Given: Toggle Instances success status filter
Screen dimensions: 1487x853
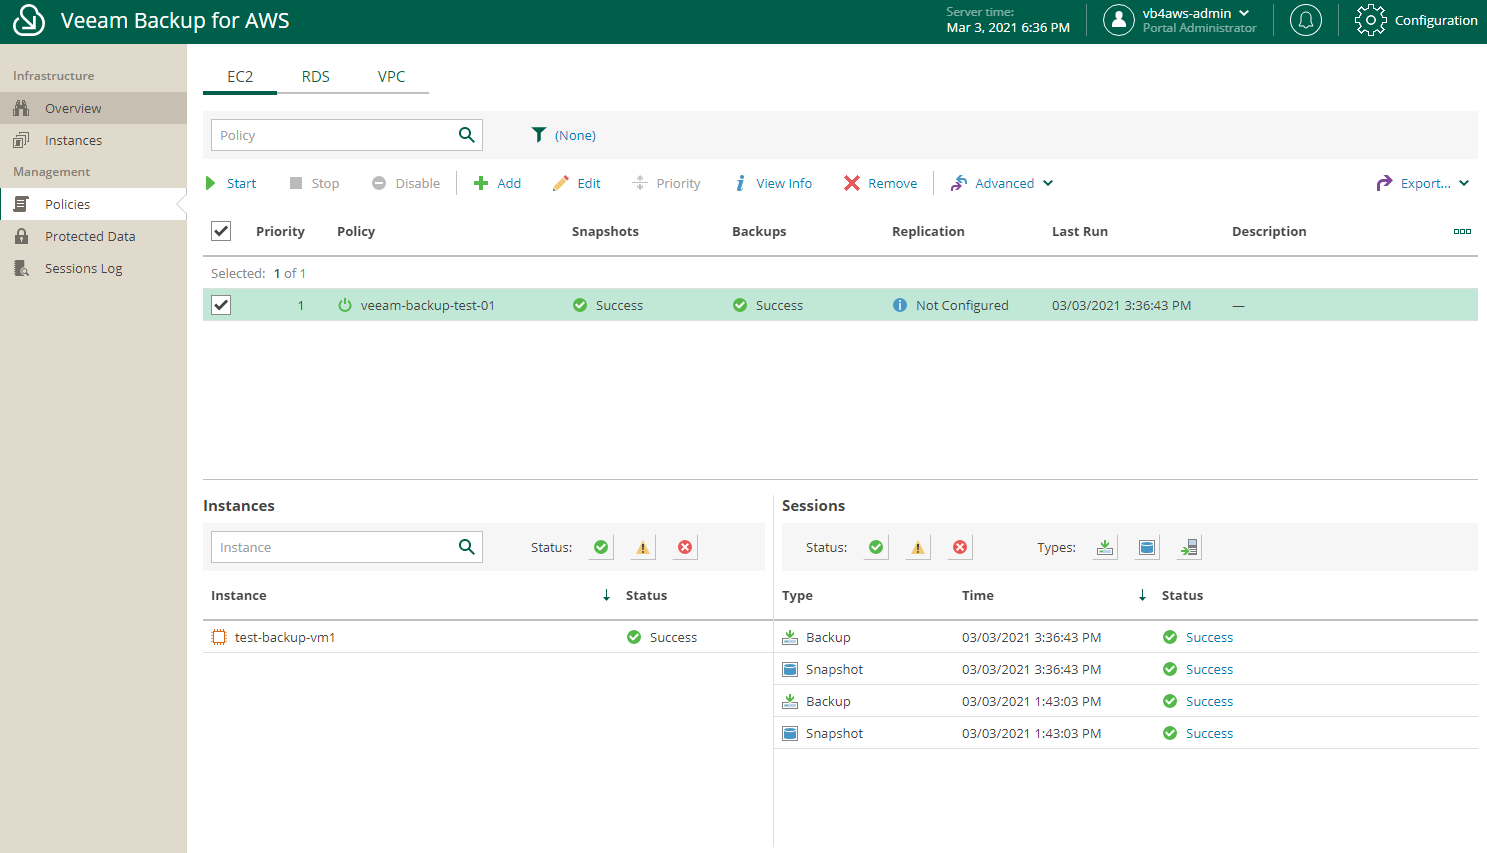Looking at the screenshot, I should 601,547.
